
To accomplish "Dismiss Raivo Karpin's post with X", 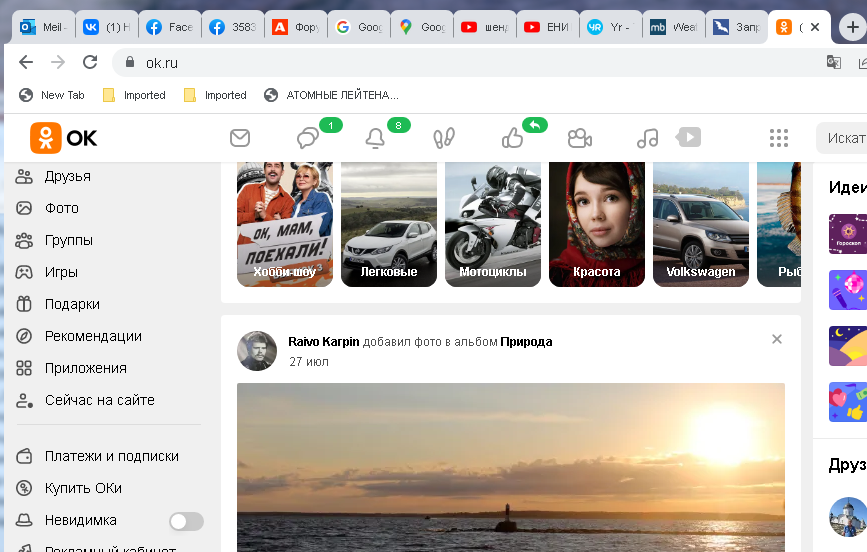I will point(777,339).
